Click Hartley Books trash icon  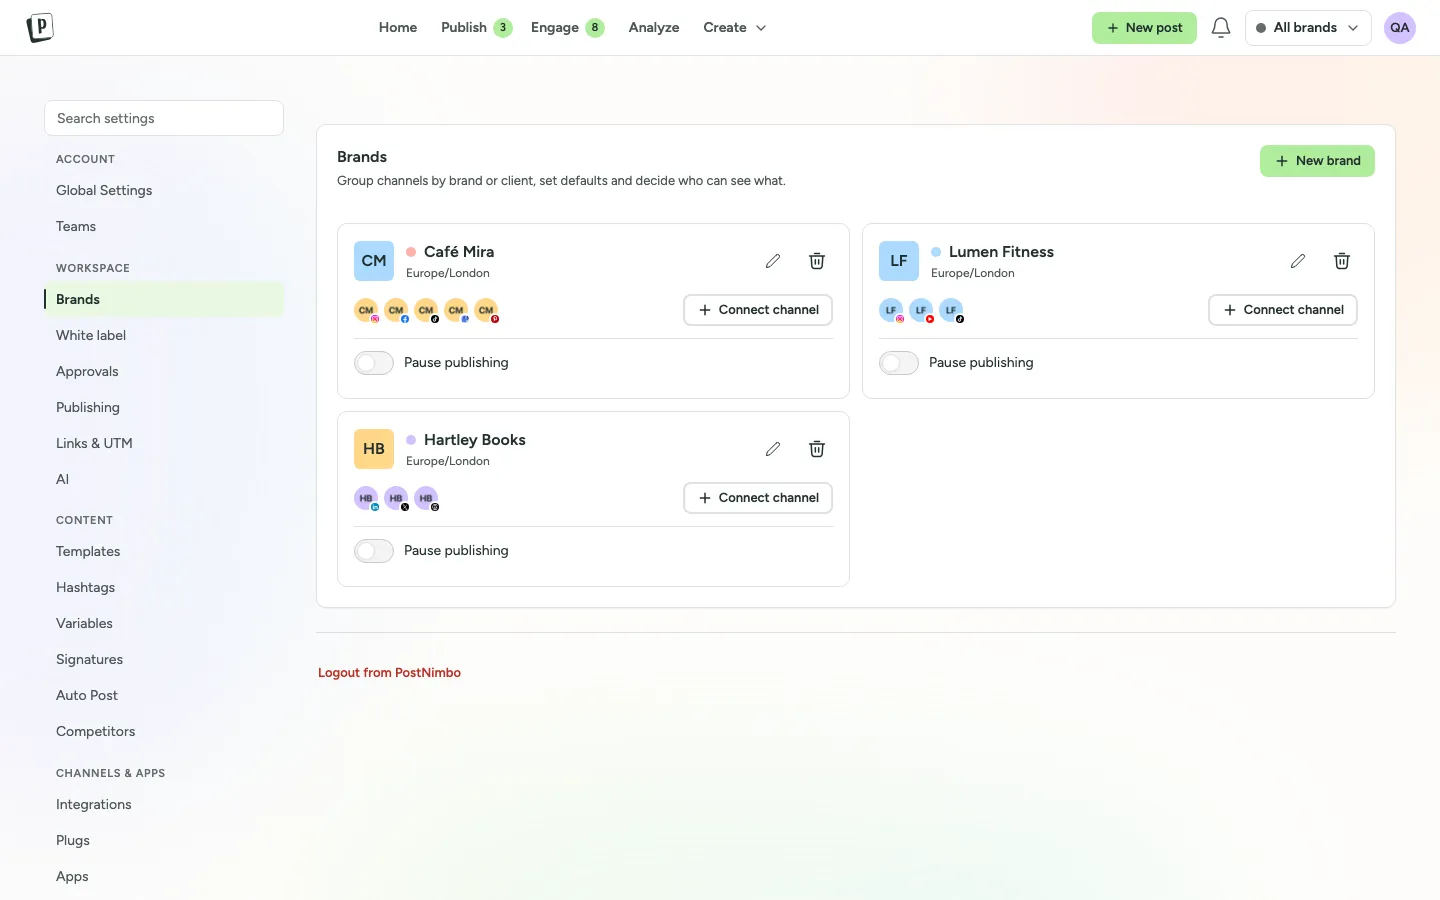[x=817, y=449]
